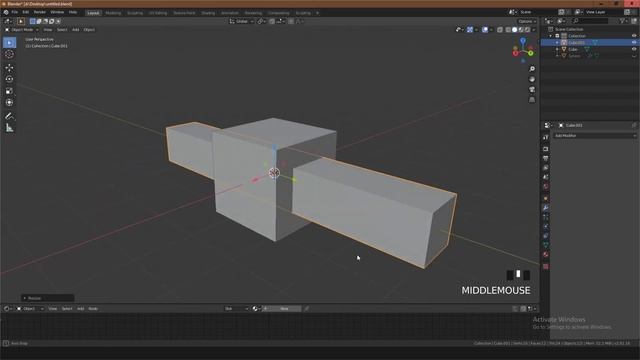The height and width of the screenshot is (360, 640).
Task: Switch to material preview shading
Action: click(x=521, y=30)
